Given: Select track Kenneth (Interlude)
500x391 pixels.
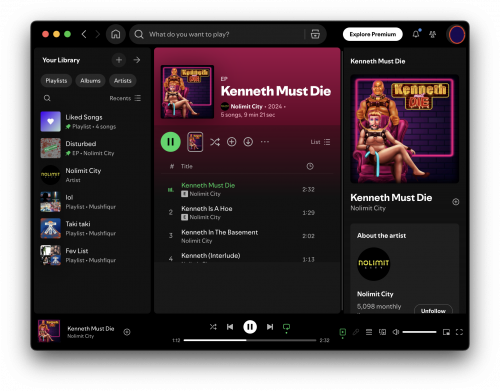Looking at the screenshot, I should coord(247,257).
